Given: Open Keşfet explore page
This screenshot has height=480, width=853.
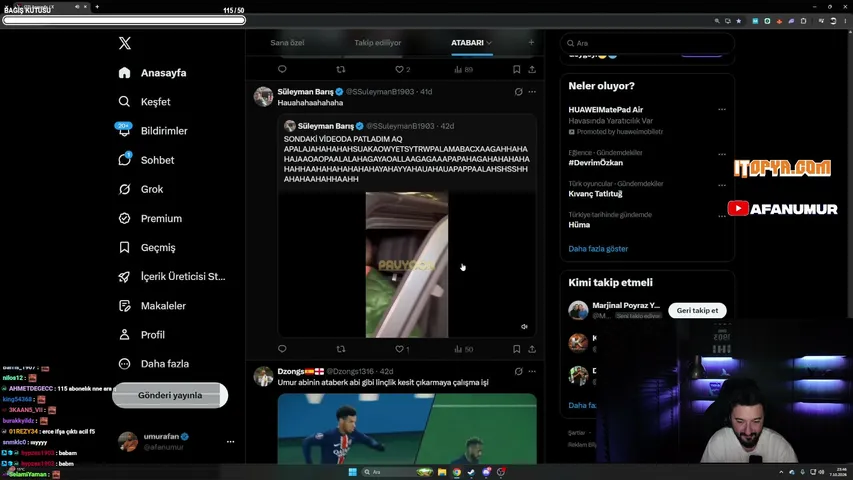Looking at the screenshot, I should tap(144, 102).
